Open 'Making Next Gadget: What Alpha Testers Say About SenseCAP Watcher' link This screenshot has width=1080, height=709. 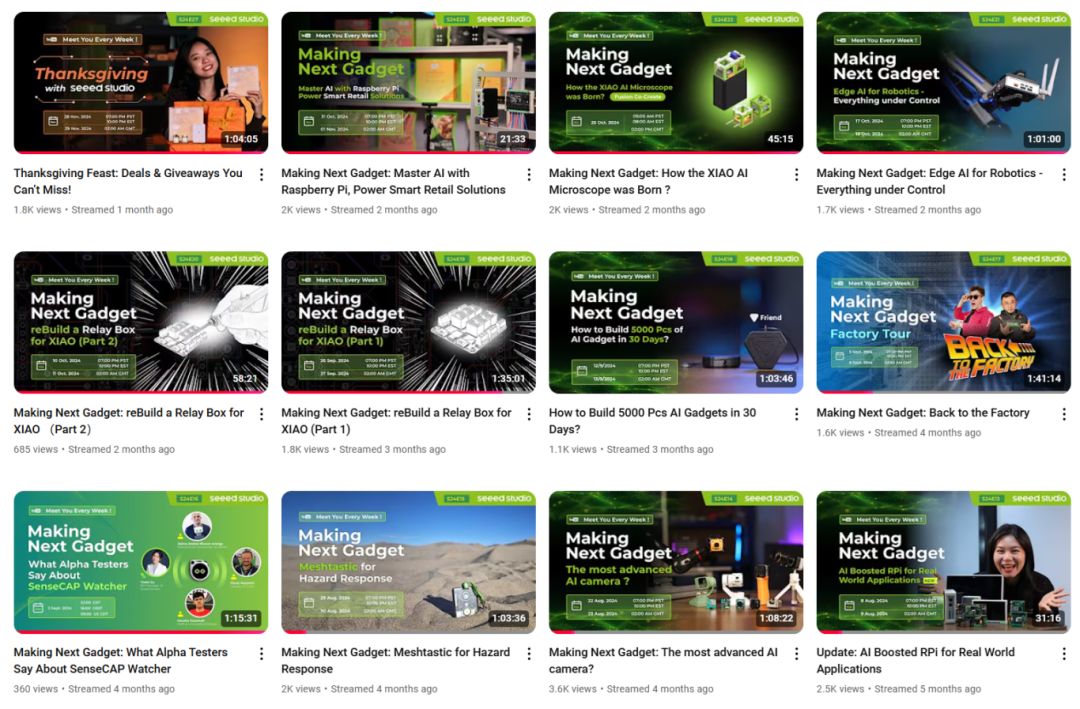[120, 660]
